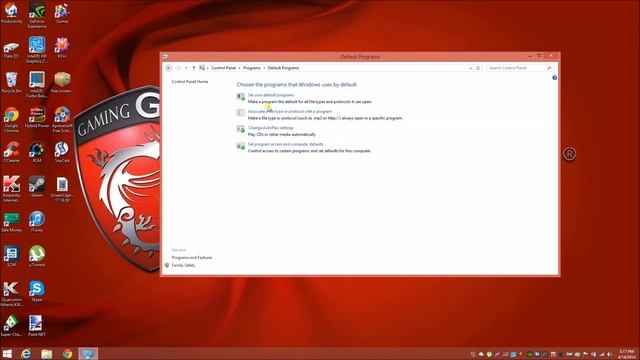Open 'Set your default programs' link

pyautogui.click(x=271, y=95)
